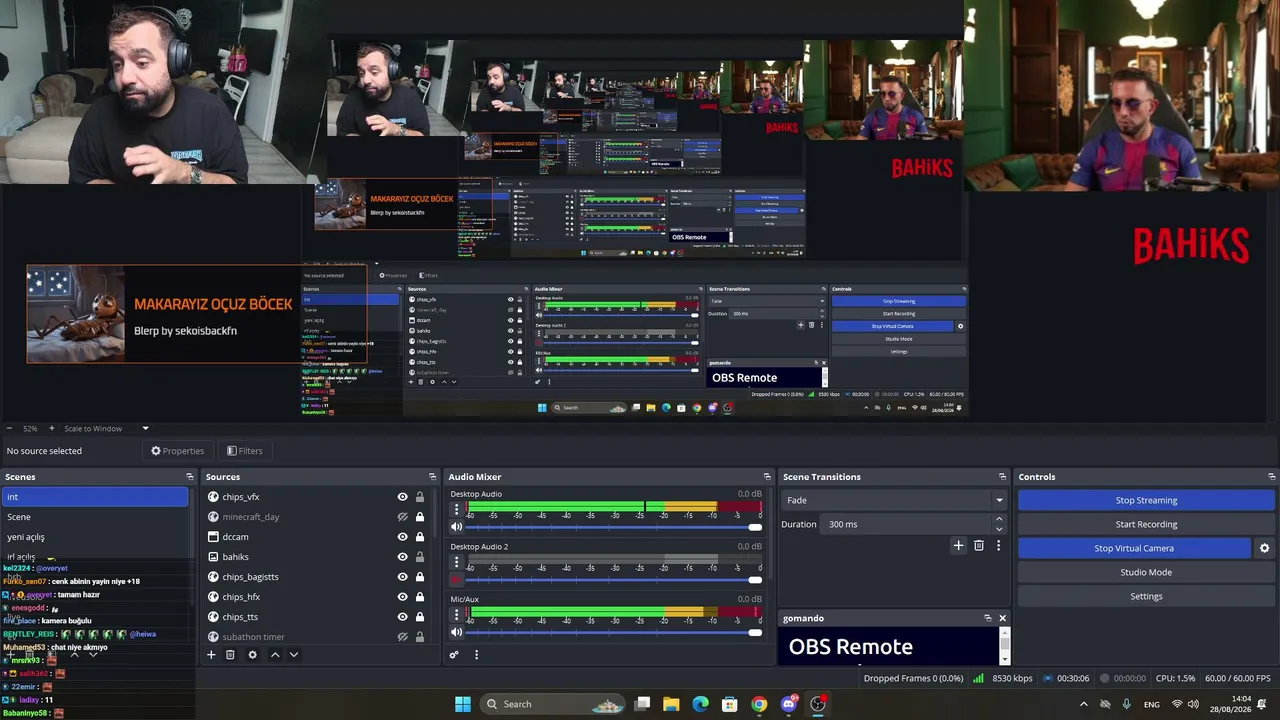Mute the Mic/Aux channel
The width and height of the screenshot is (1280, 720).
coord(457,632)
